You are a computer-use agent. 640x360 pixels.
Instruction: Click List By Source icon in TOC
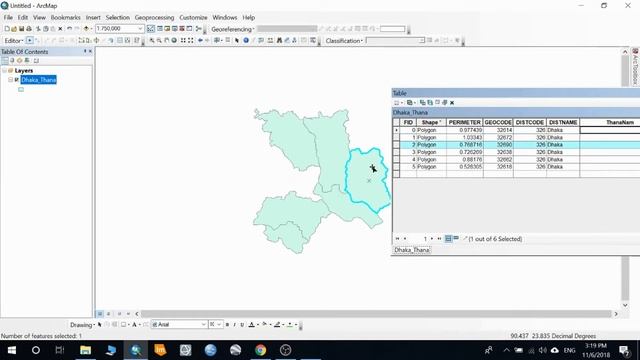12,60
